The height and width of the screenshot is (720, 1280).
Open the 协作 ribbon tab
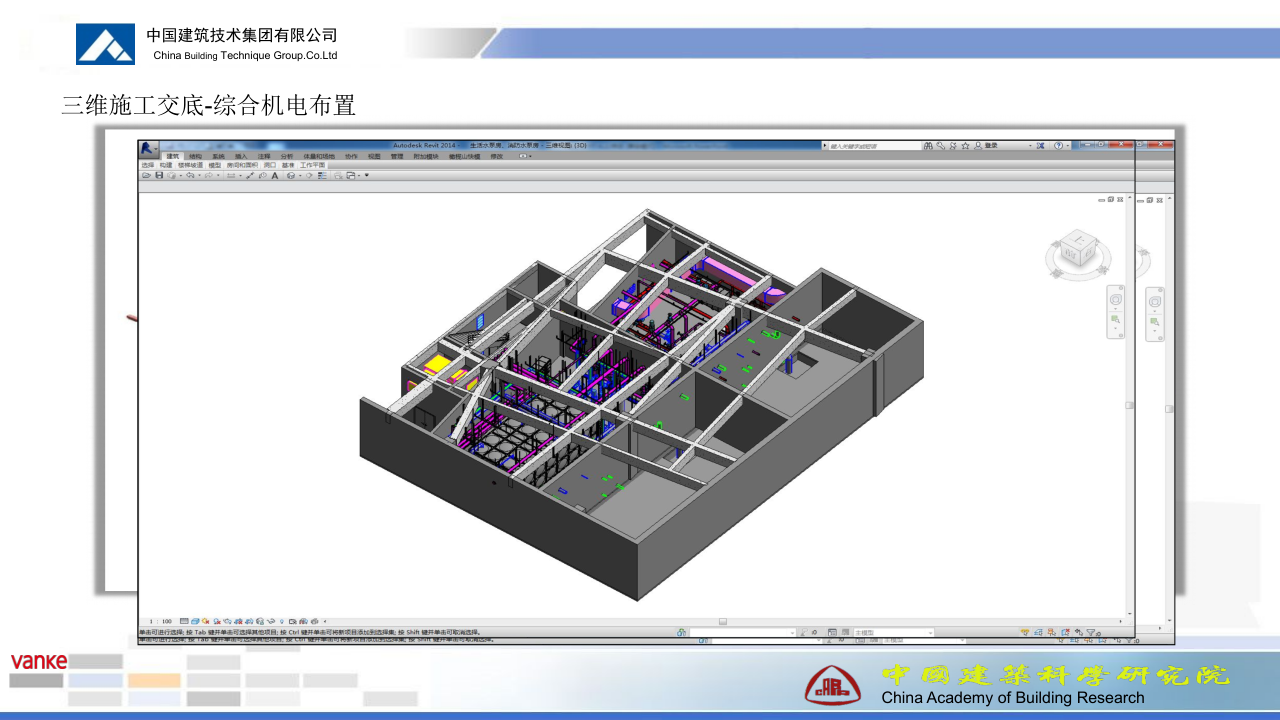(351, 156)
